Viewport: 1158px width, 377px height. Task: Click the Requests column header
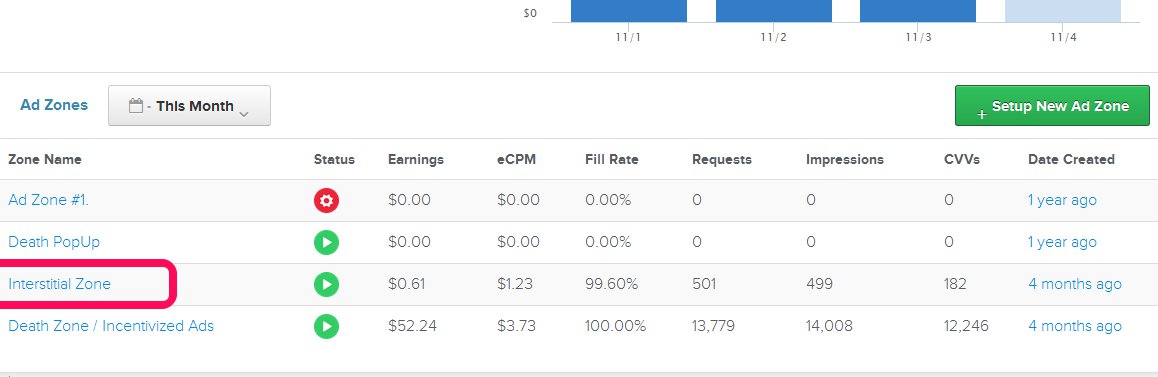coord(722,160)
